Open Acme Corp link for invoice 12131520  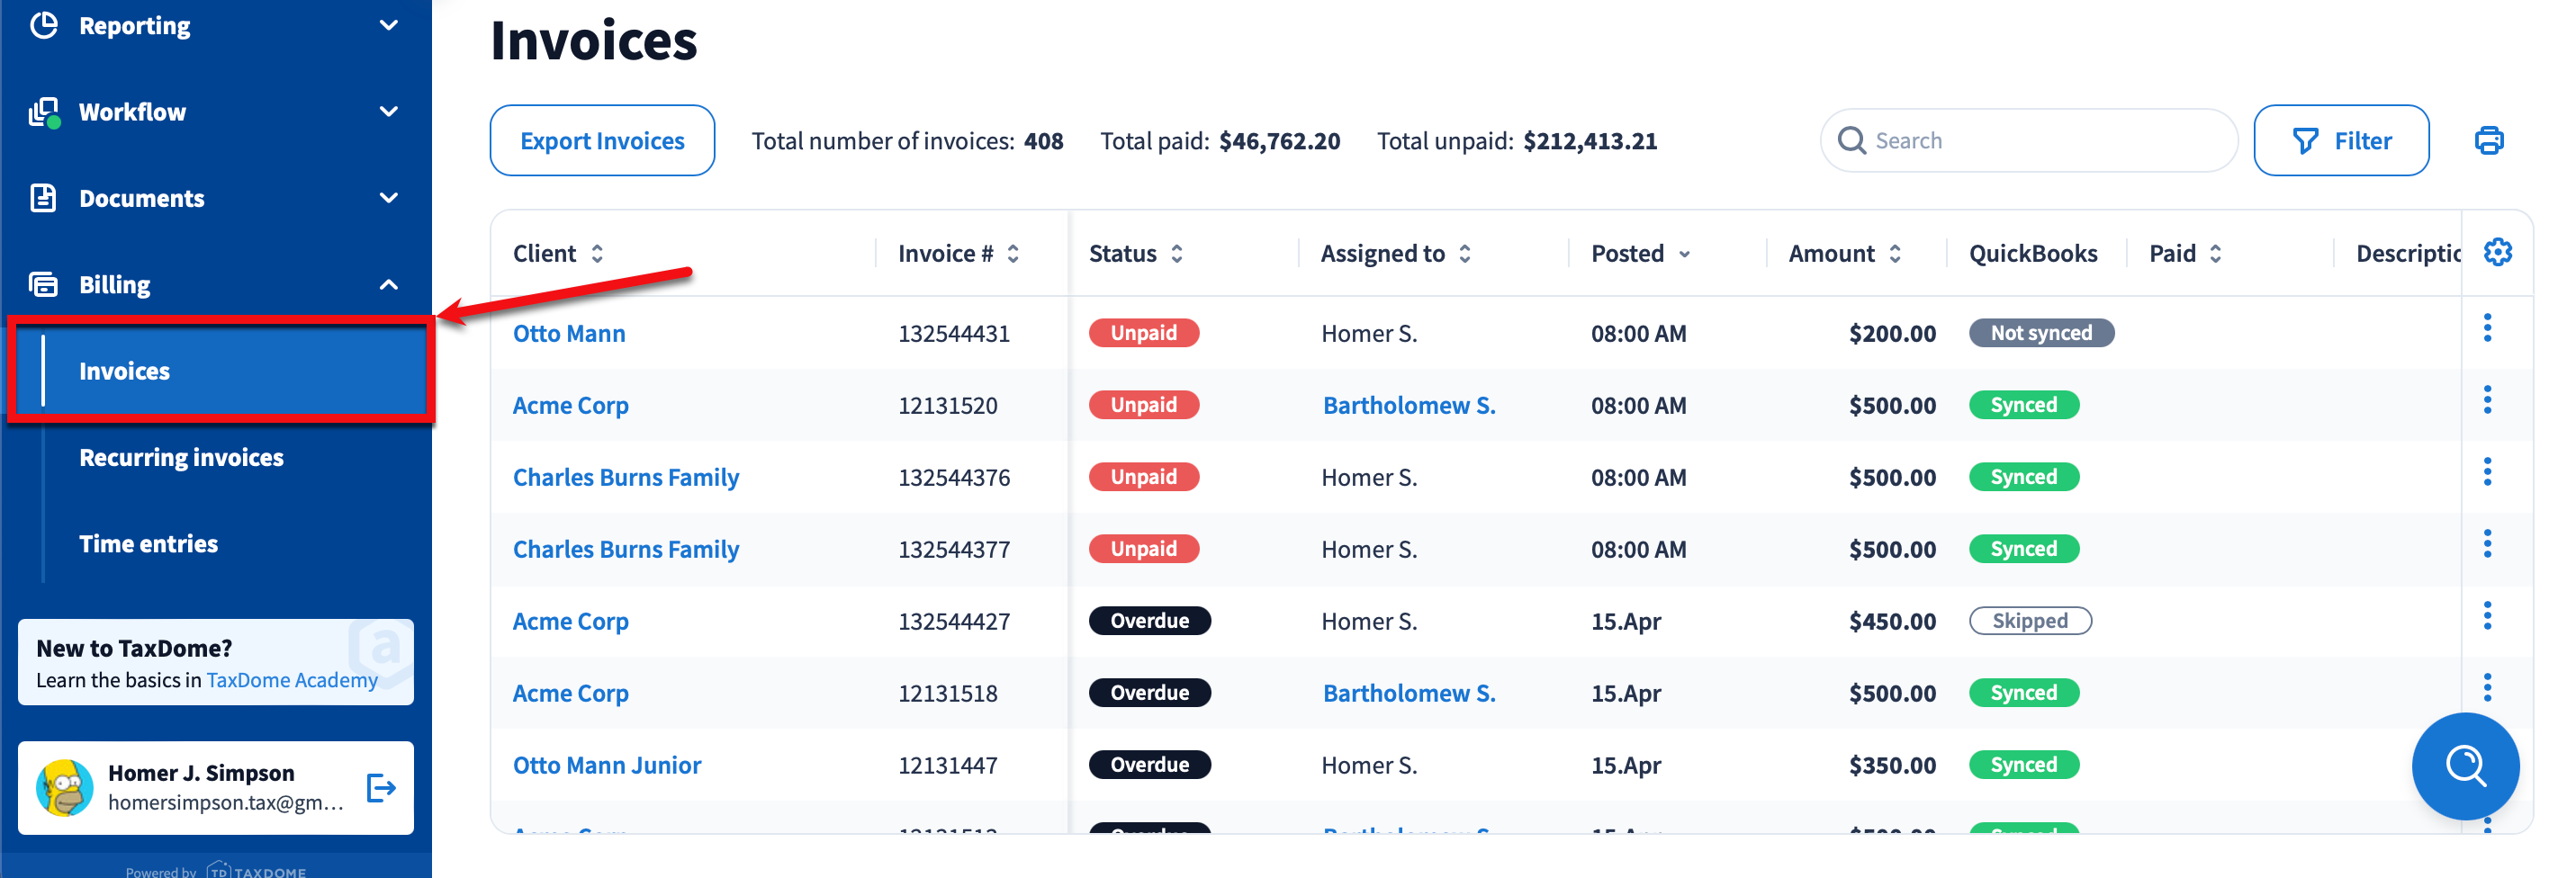tap(570, 406)
